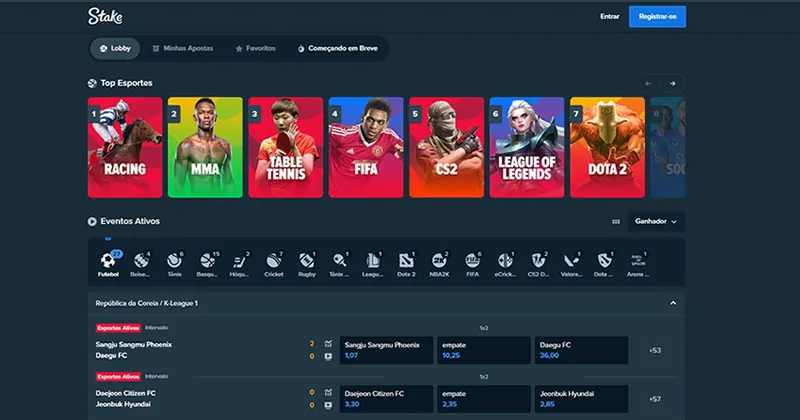Open statistics icon for Daejeon Citizen FC match

[328, 392]
